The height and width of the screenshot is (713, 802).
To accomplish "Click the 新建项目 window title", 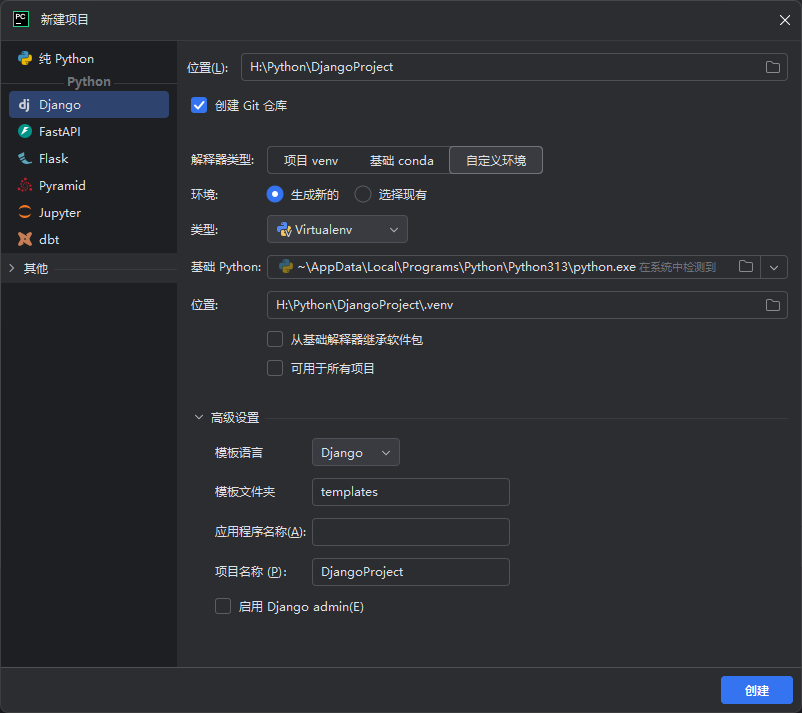I will (x=64, y=19).
